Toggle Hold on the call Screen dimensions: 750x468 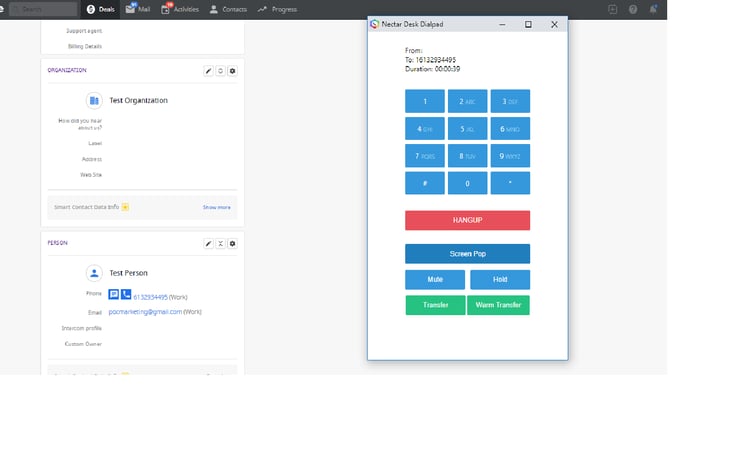coord(500,279)
